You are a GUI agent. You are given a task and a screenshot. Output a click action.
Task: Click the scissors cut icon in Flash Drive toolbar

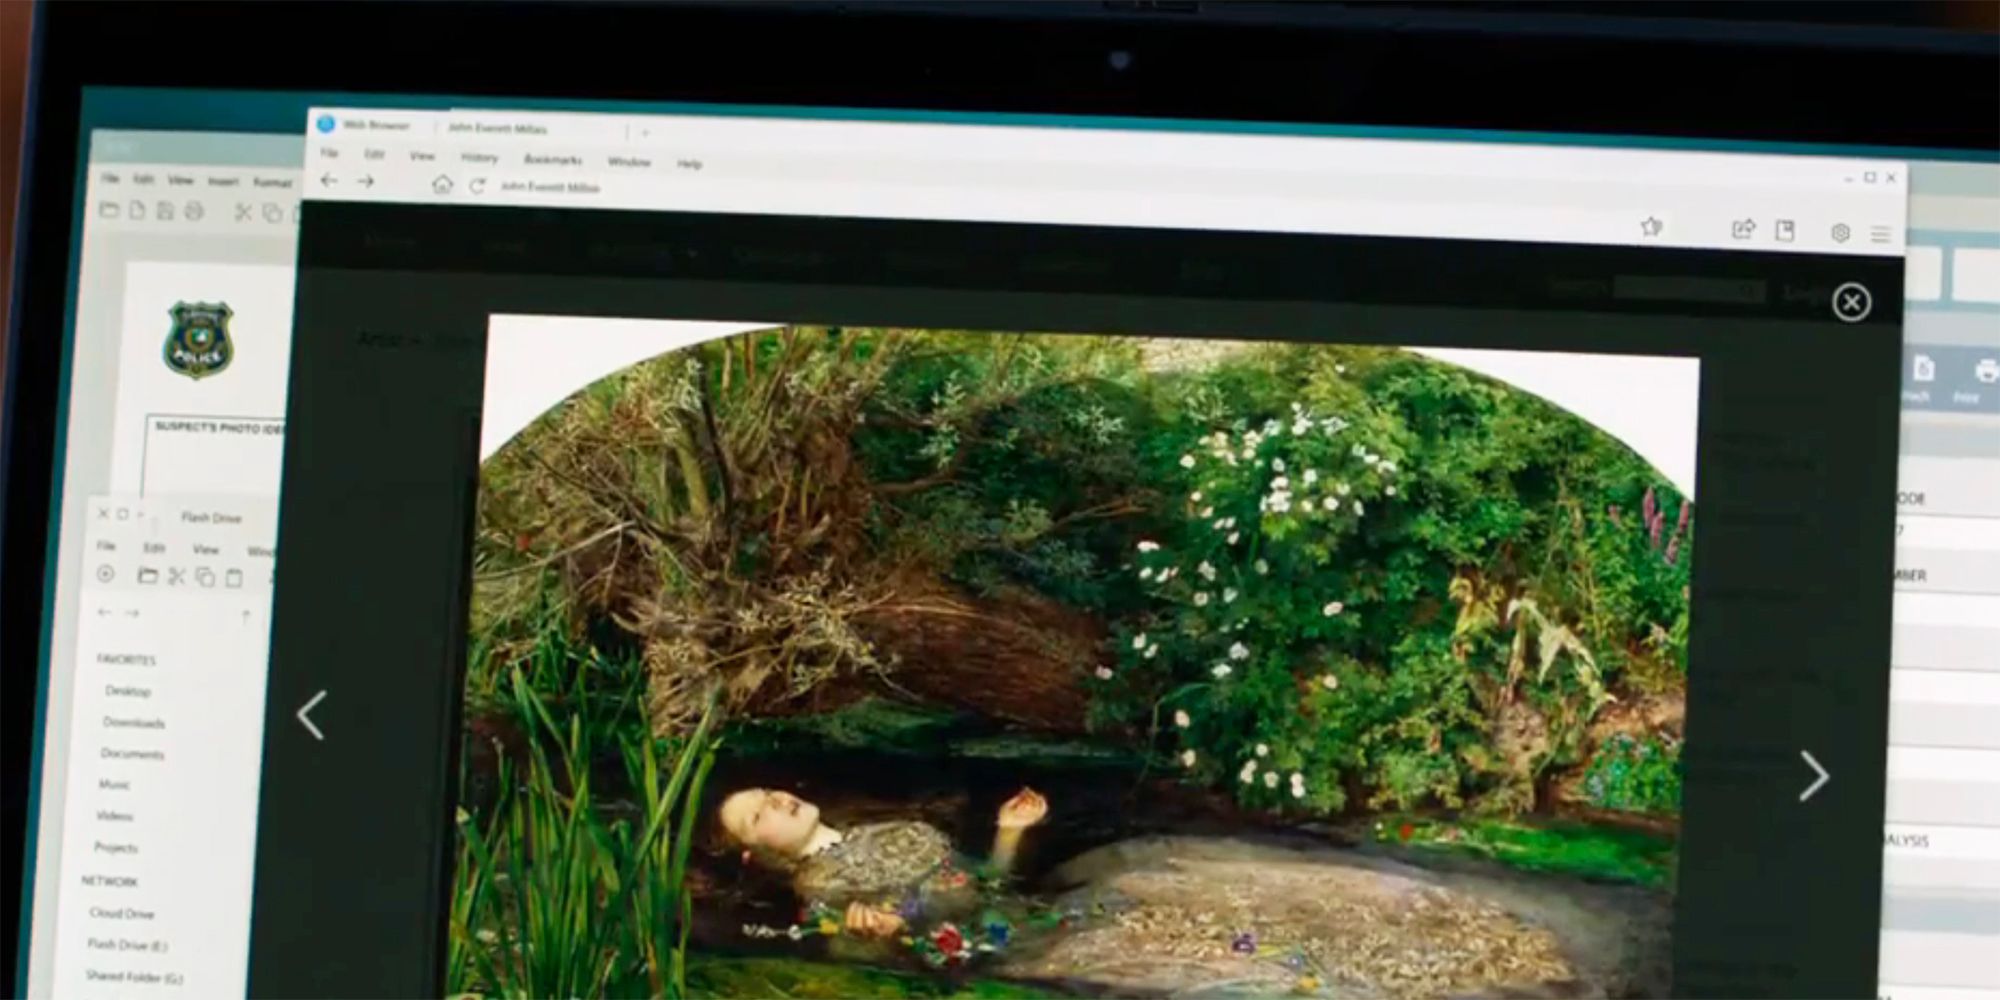177,577
